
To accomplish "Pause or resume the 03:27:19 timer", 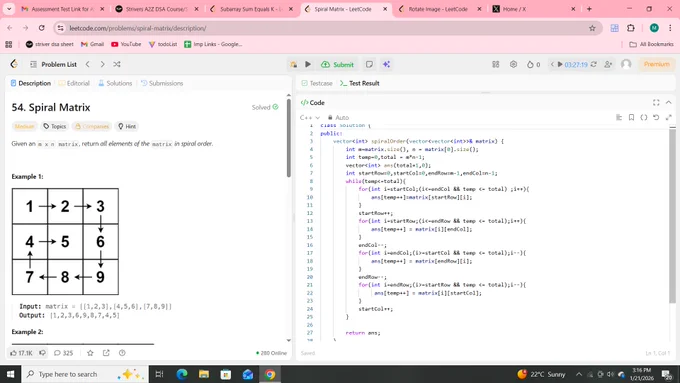I will 560,64.
